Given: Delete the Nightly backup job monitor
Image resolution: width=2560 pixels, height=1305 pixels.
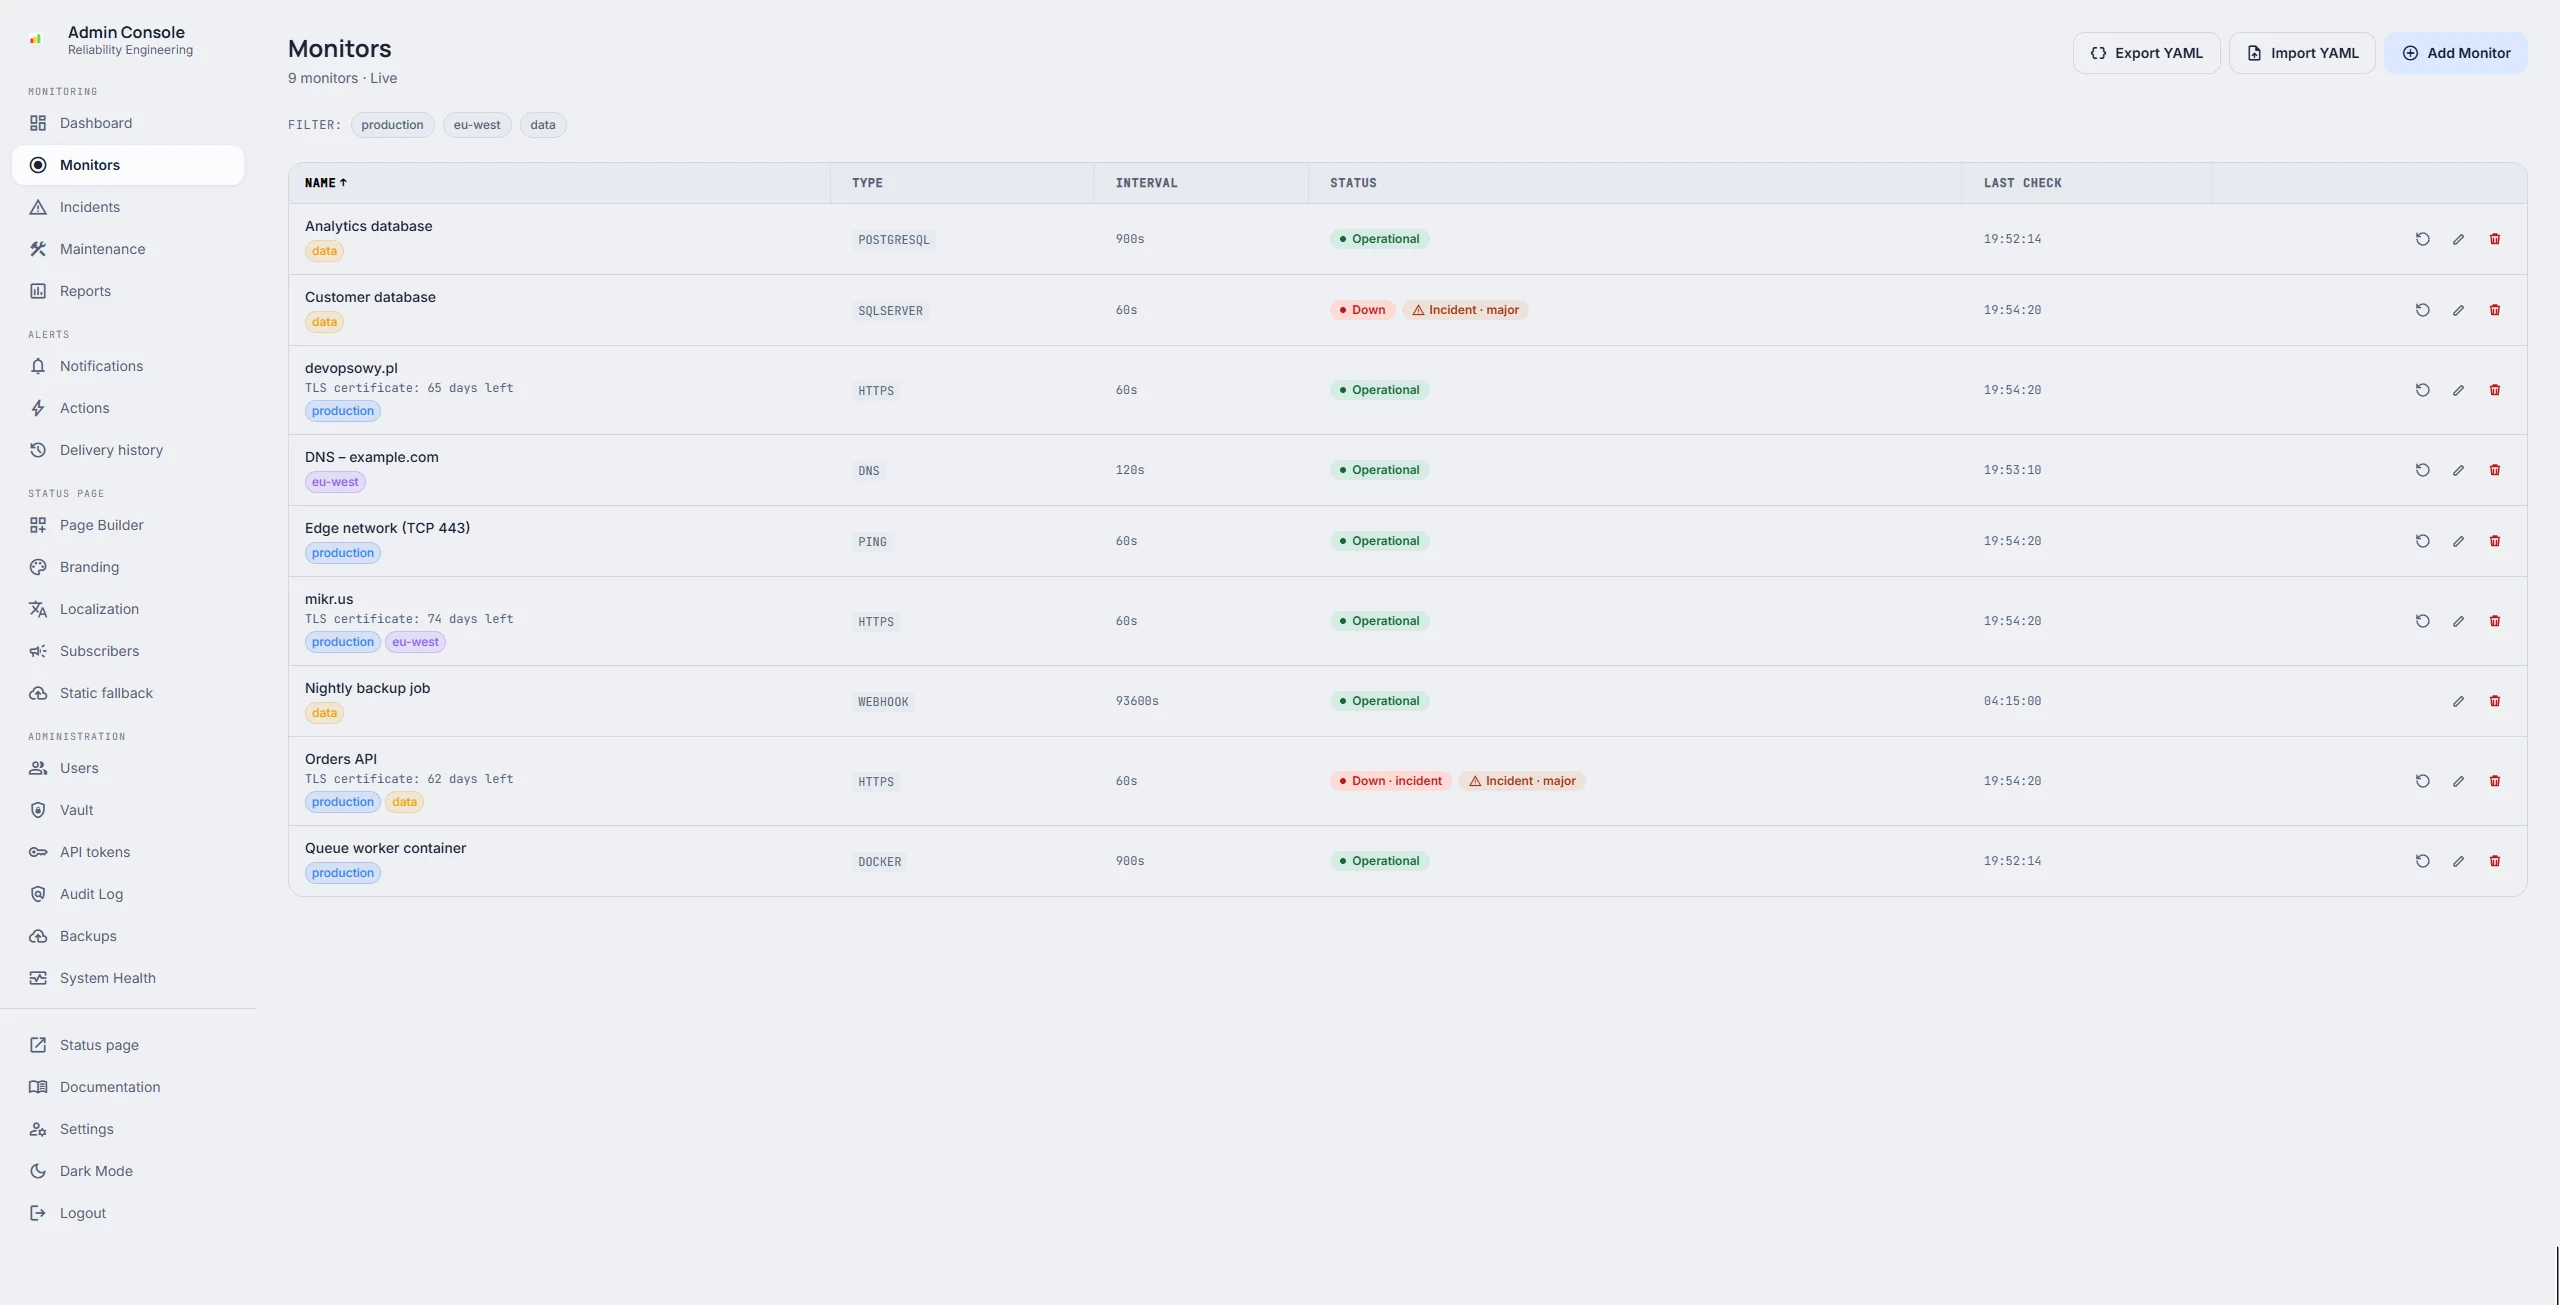Looking at the screenshot, I should click(2495, 701).
